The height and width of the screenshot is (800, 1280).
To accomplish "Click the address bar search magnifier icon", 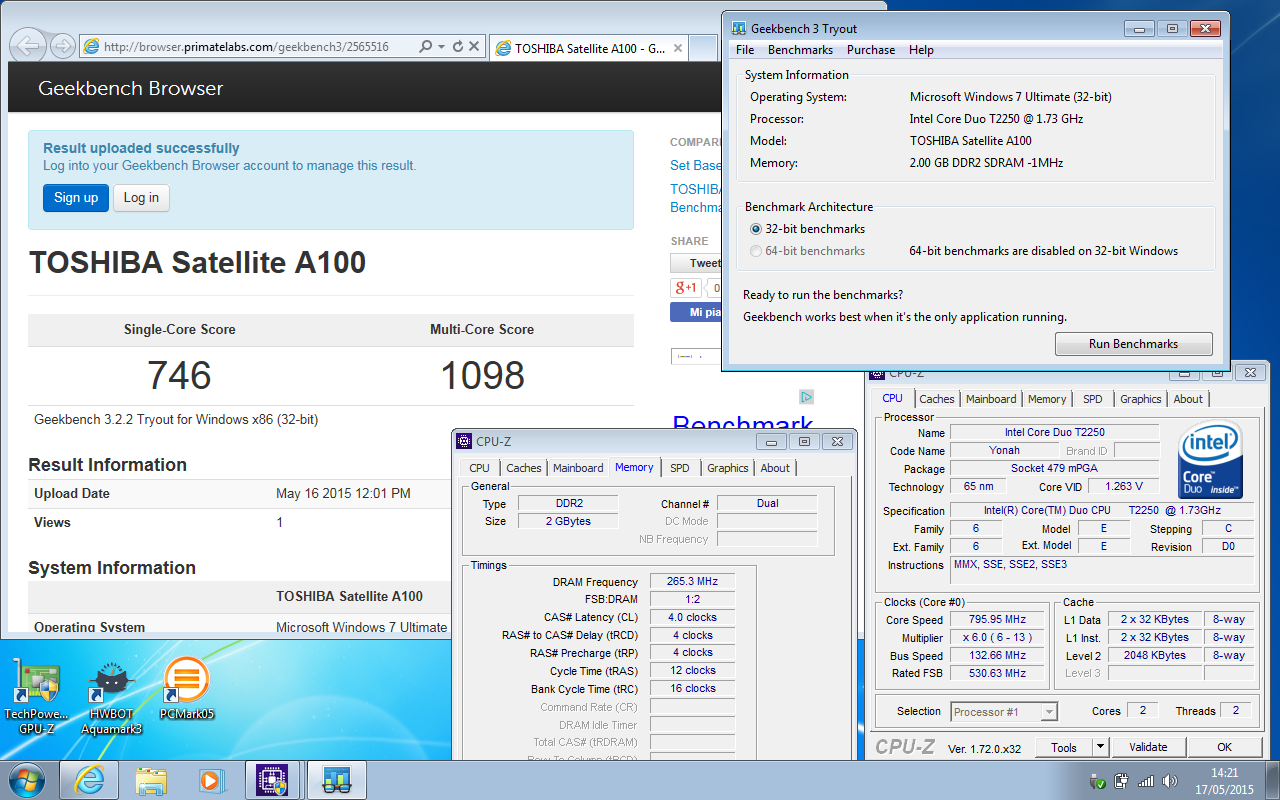I will point(426,46).
